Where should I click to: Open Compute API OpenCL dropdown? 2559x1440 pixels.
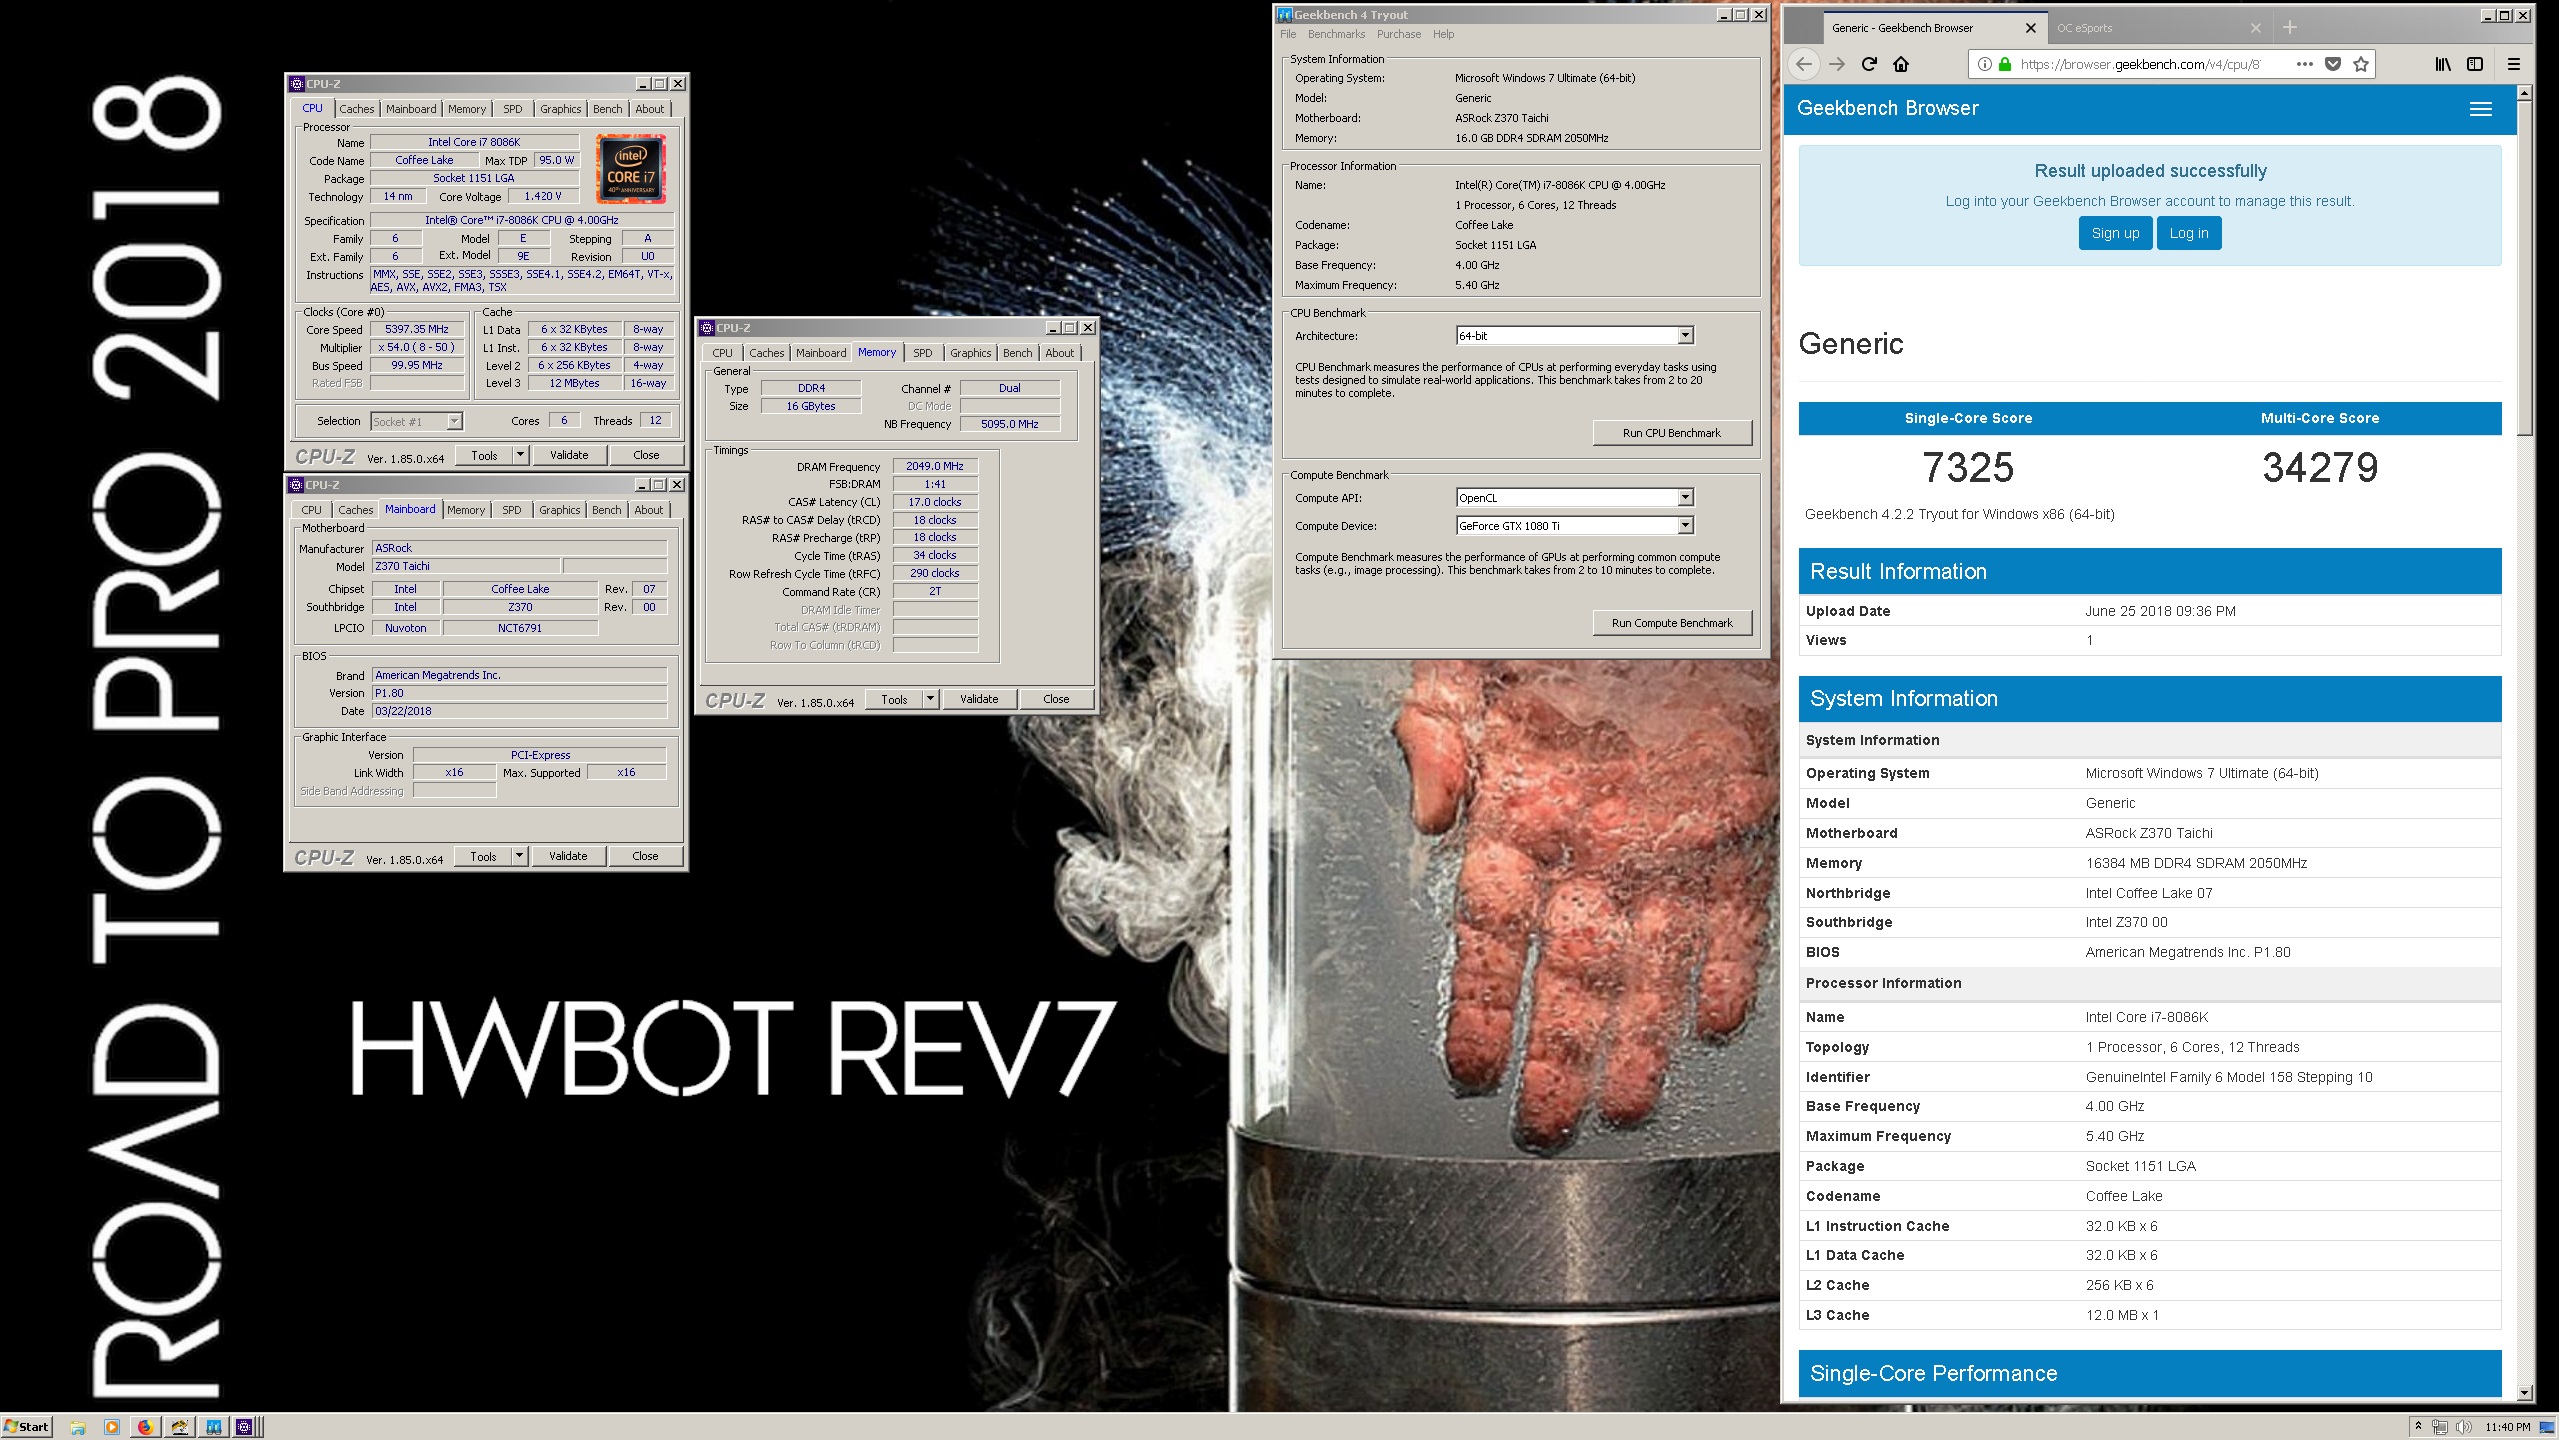1685,498
